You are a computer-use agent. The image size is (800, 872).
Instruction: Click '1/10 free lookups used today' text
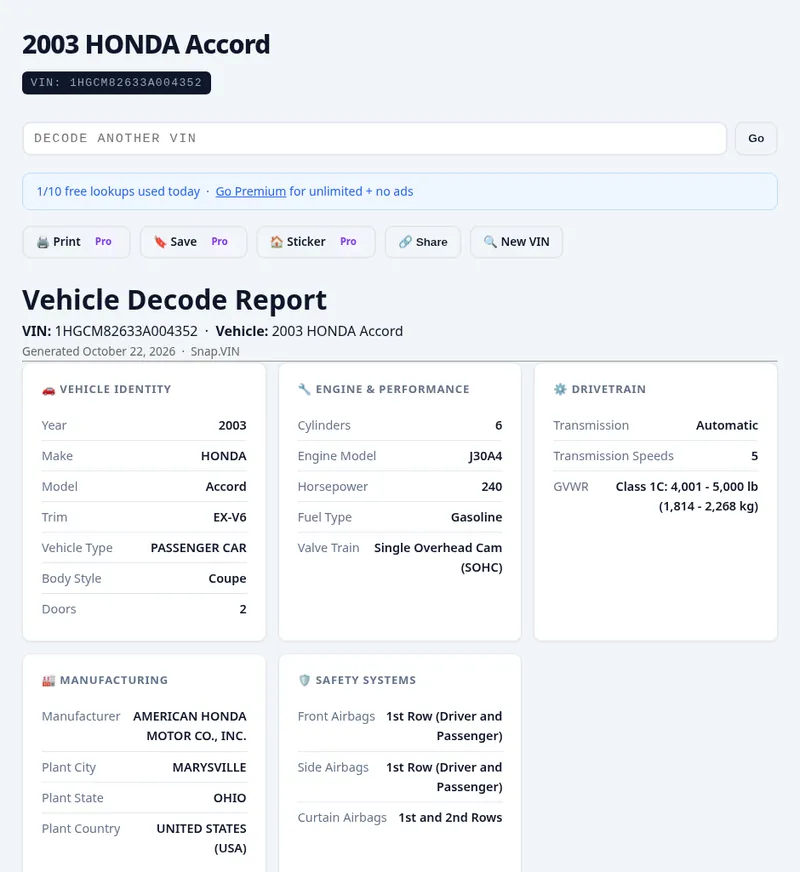click(118, 191)
